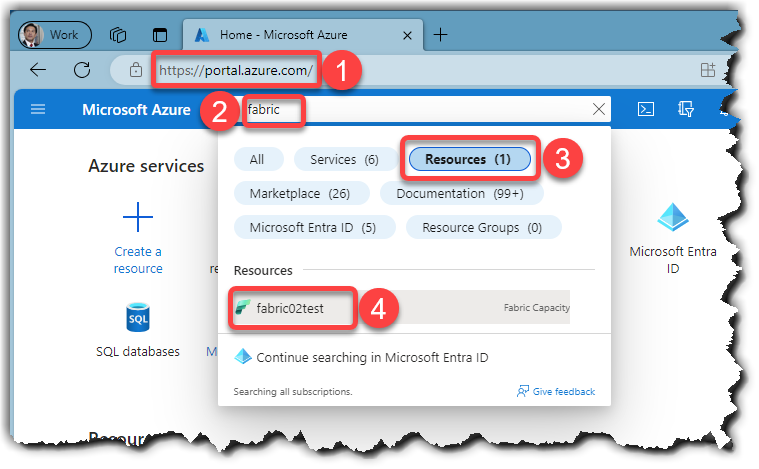Go back with the browser back arrow
Image resolution: width=759 pixels, height=469 pixels.
tap(38, 70)
